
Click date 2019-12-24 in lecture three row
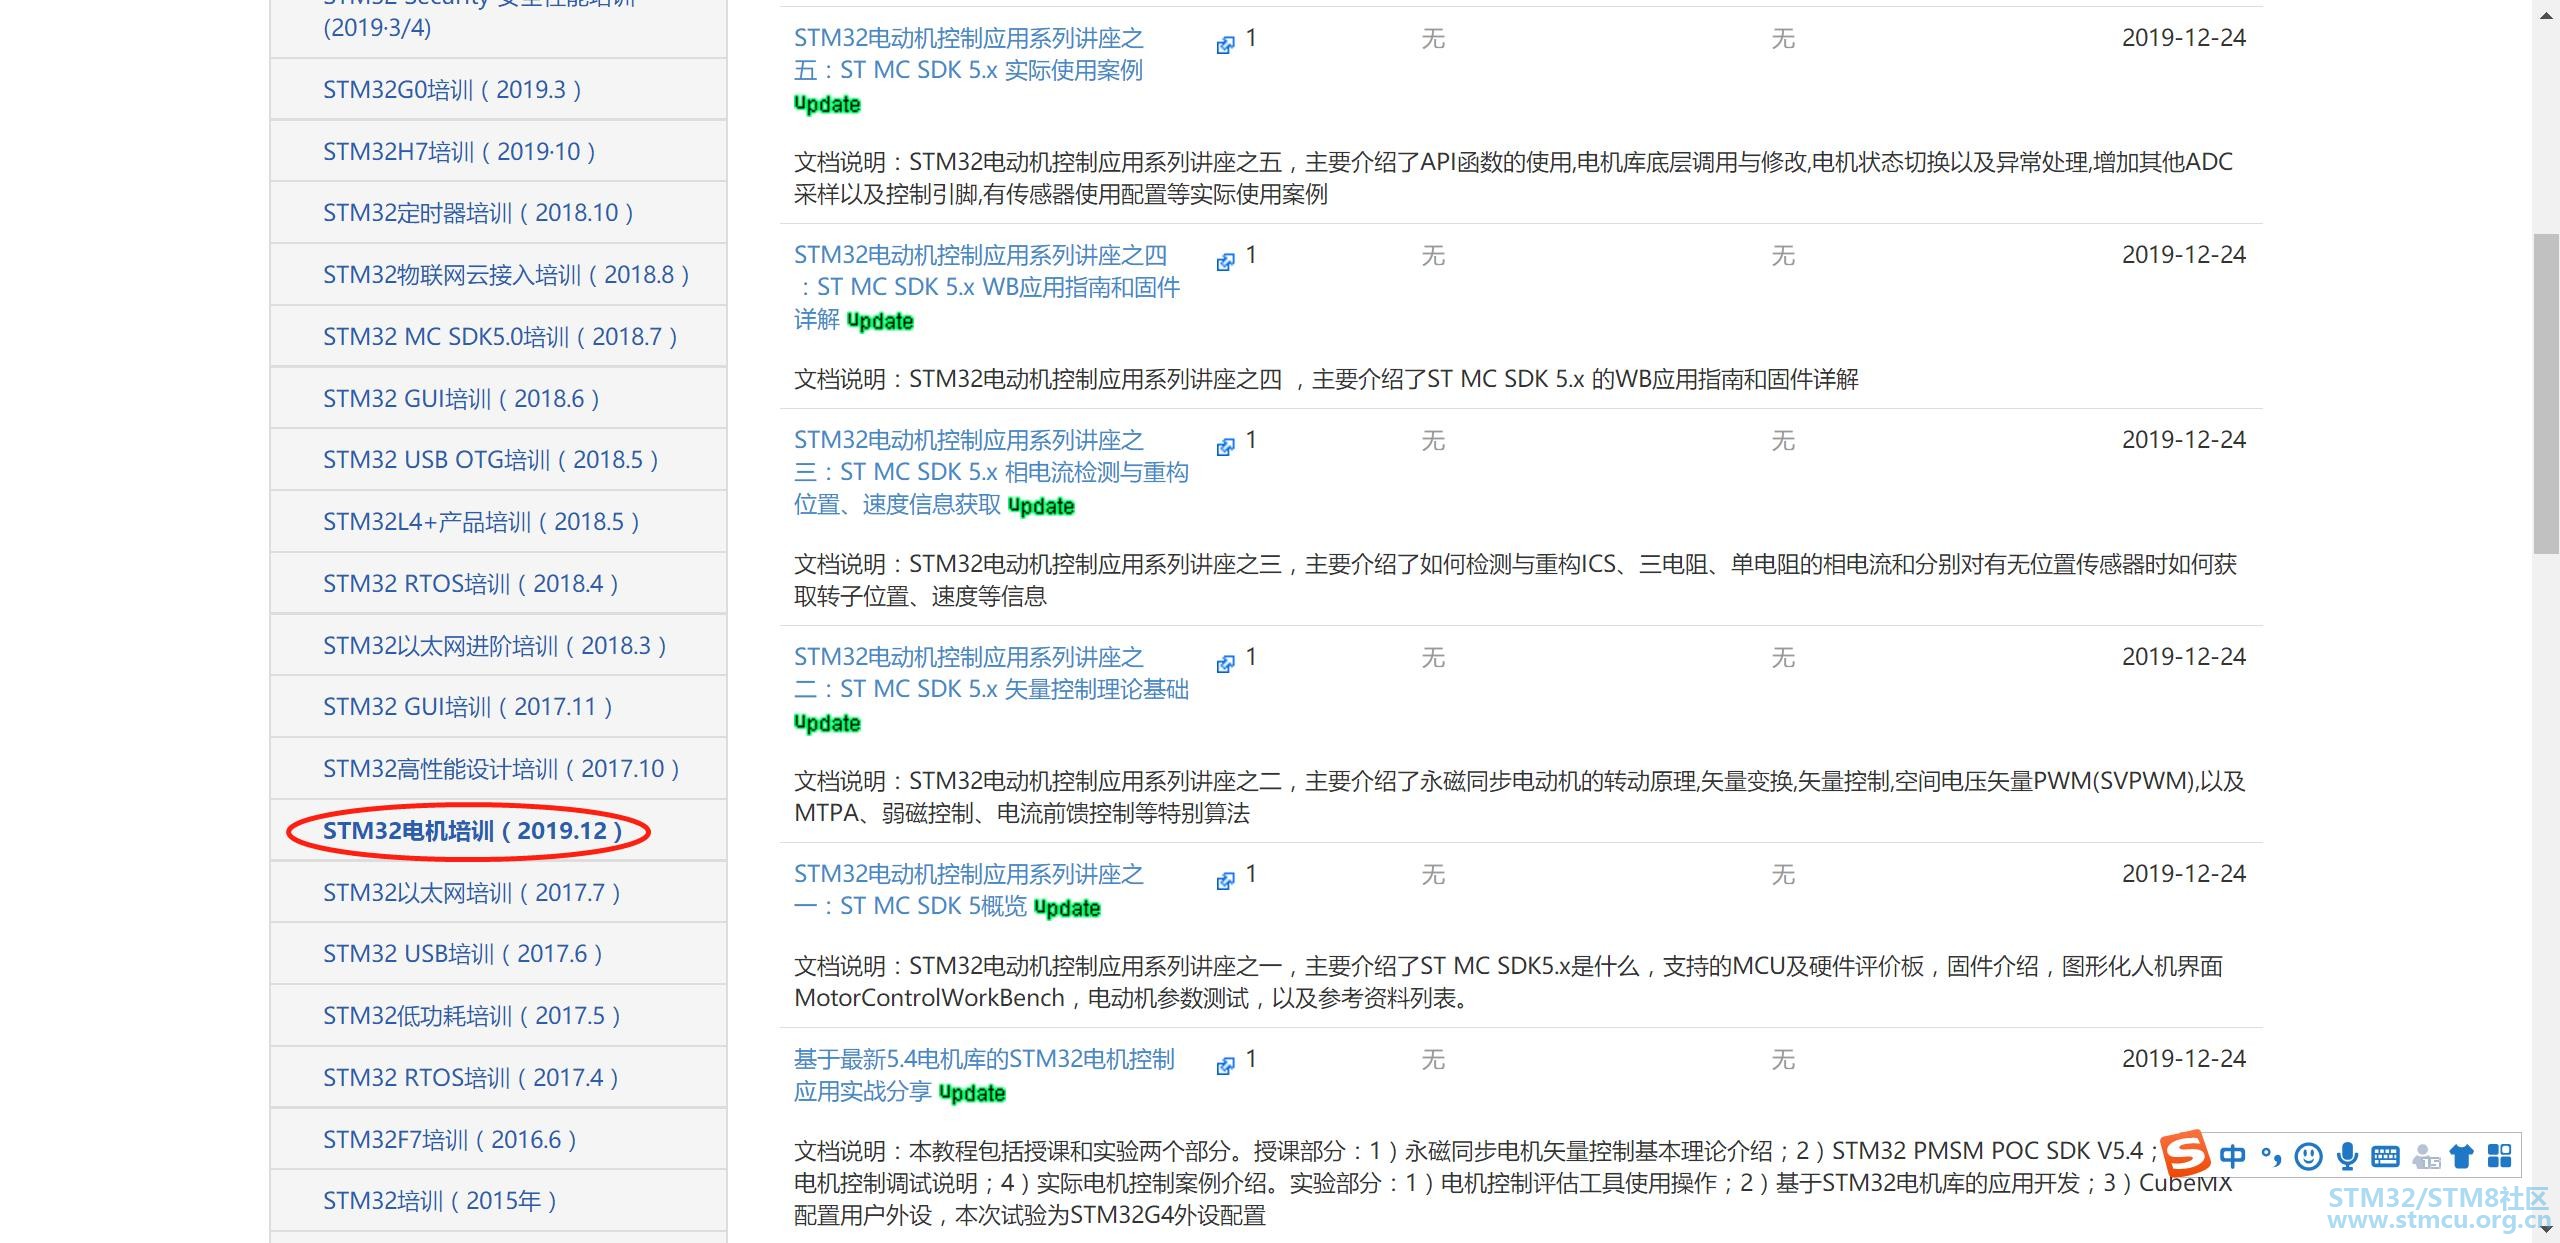pos(2184,440)
